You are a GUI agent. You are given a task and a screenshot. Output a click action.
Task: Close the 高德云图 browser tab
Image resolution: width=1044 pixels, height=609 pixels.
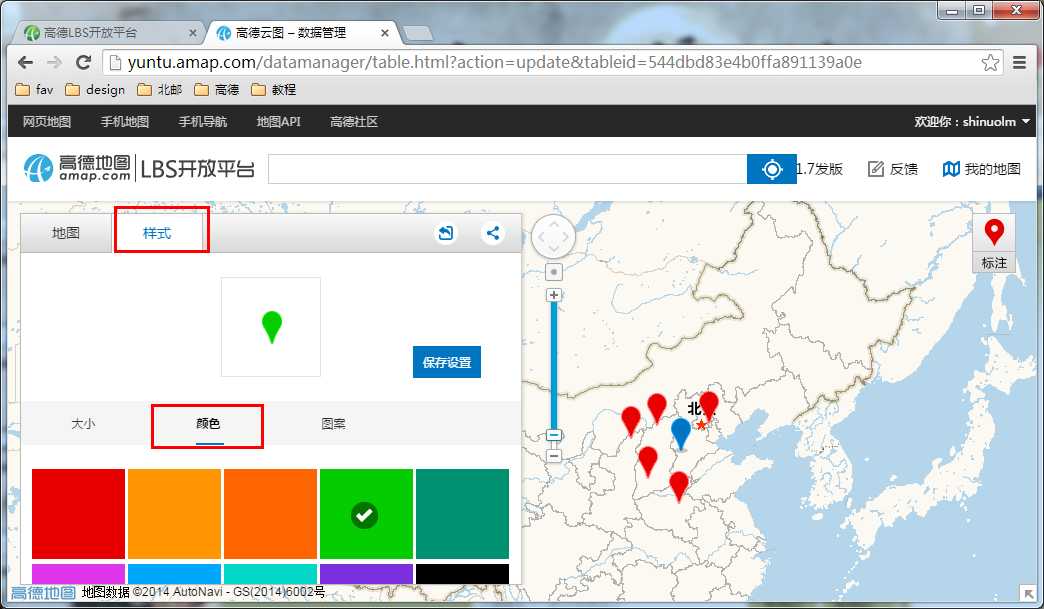385,33
